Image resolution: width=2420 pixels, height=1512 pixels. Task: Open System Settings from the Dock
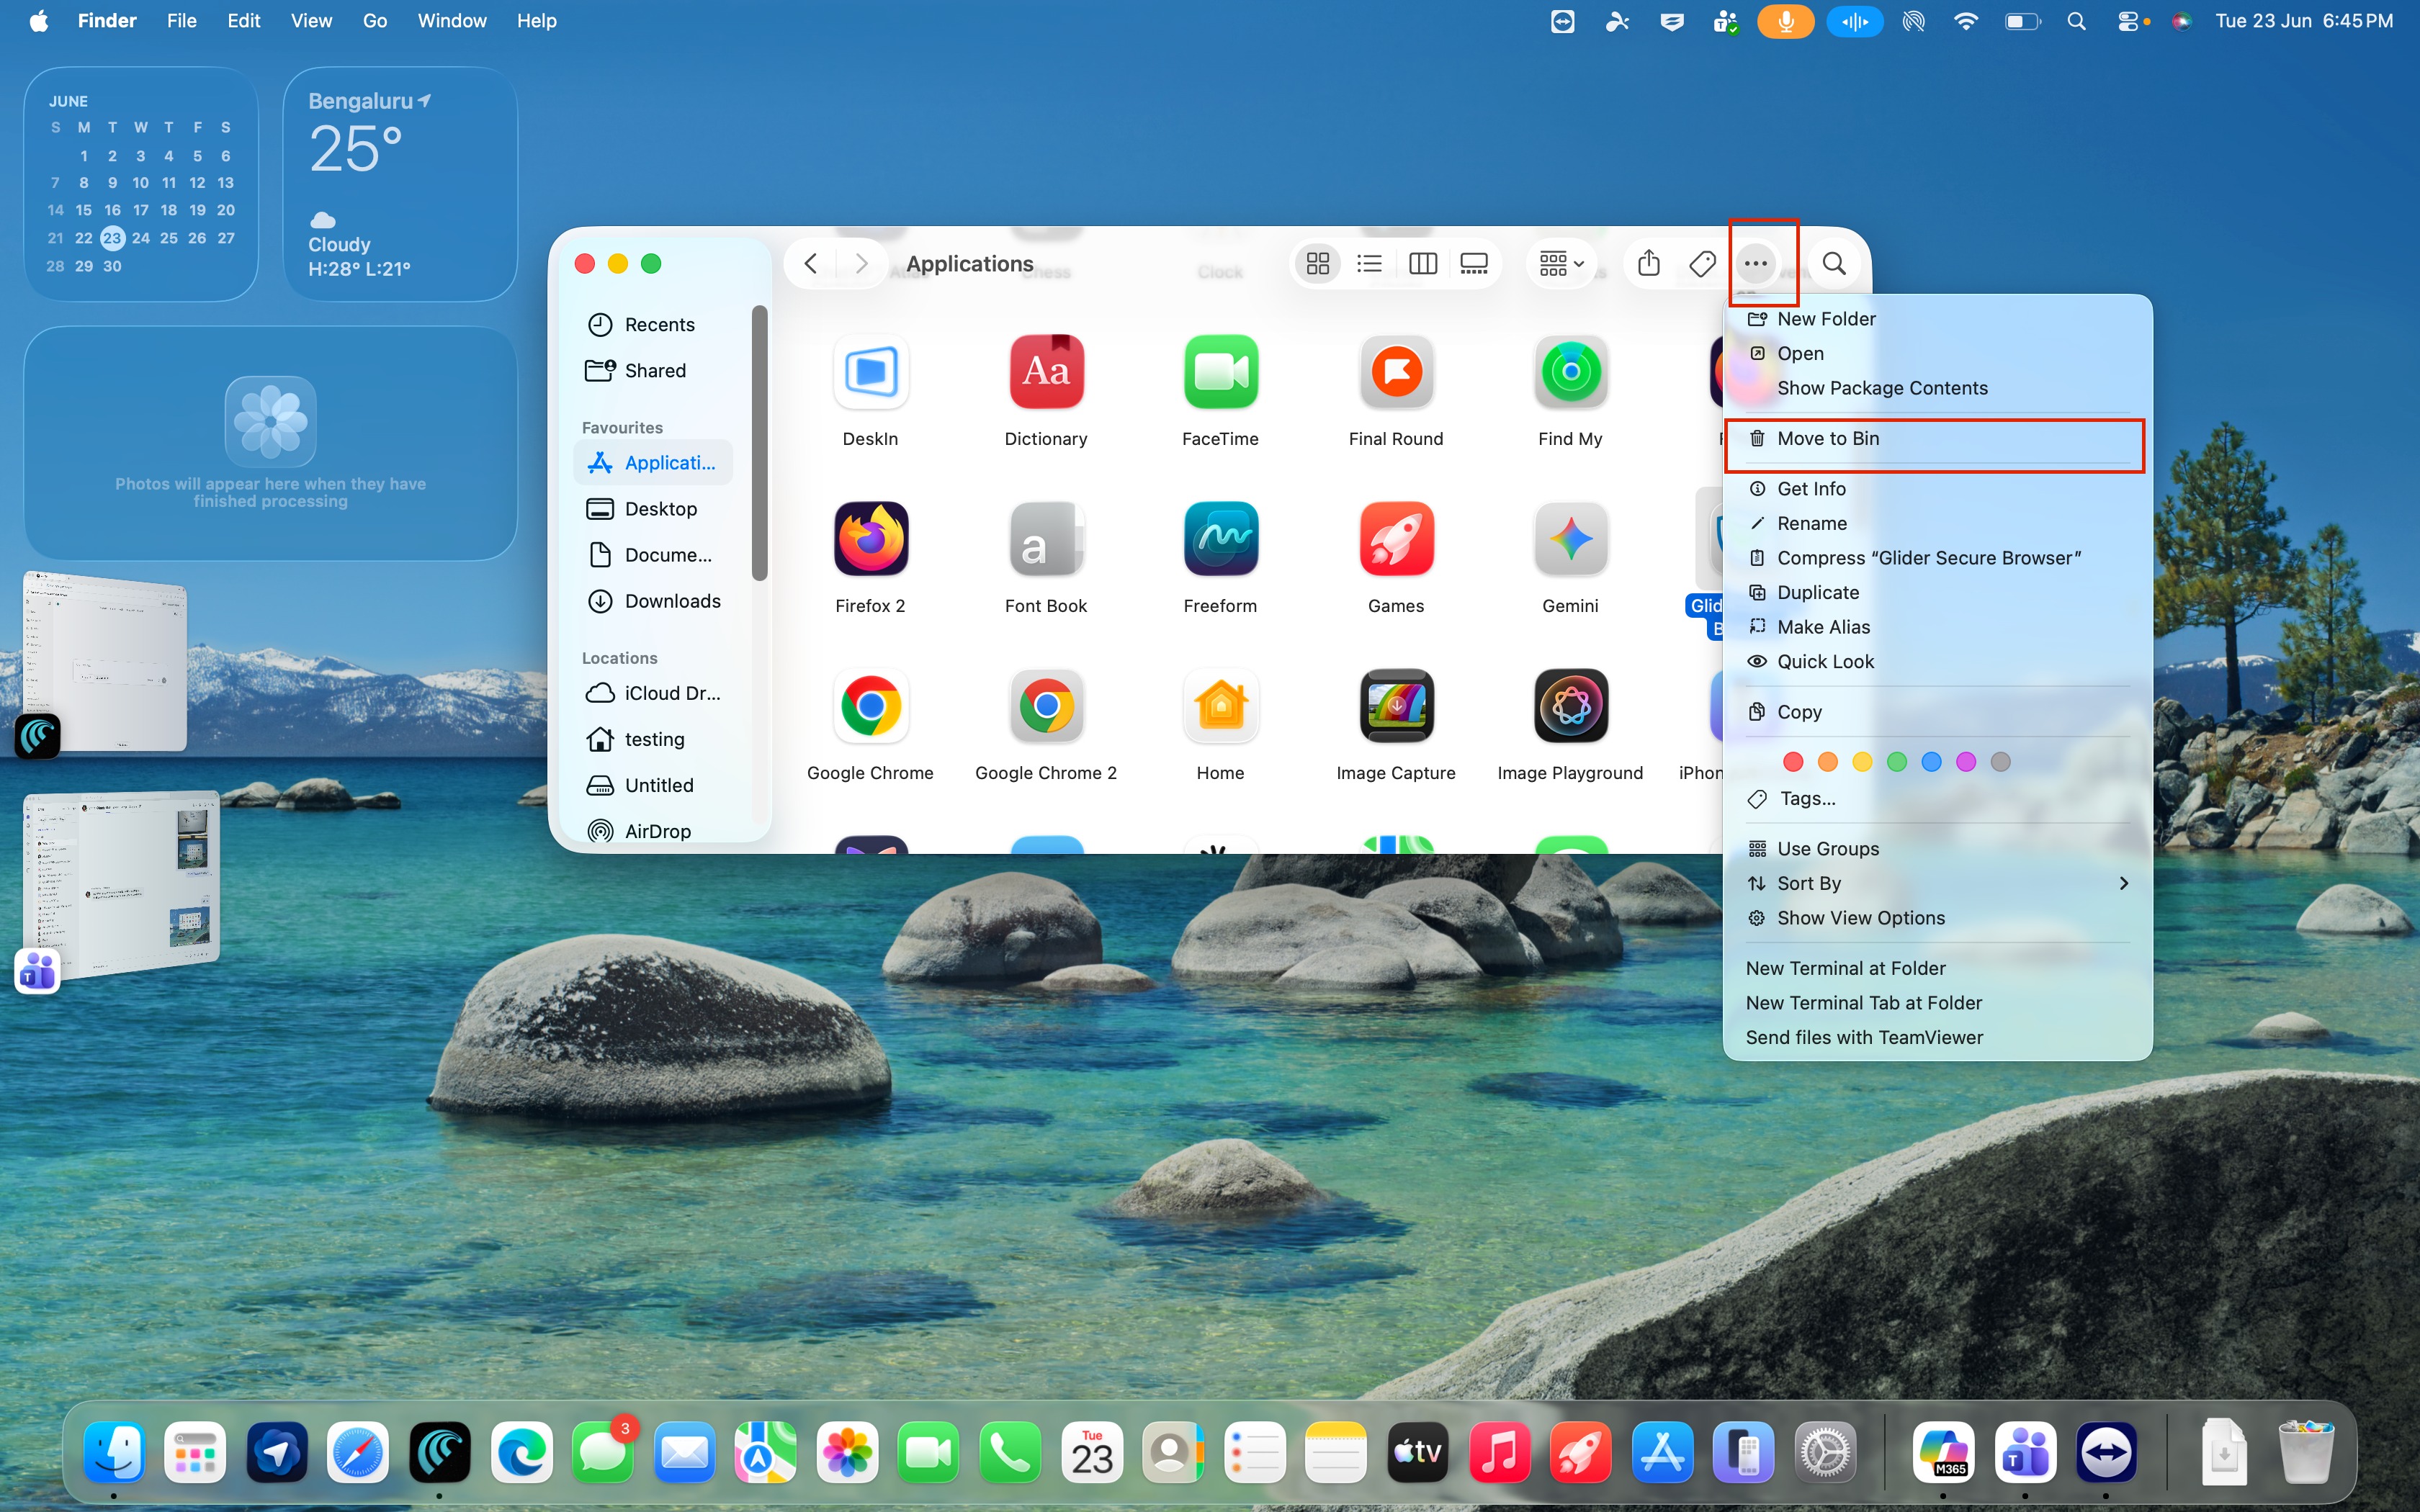click(1825, 1452)
